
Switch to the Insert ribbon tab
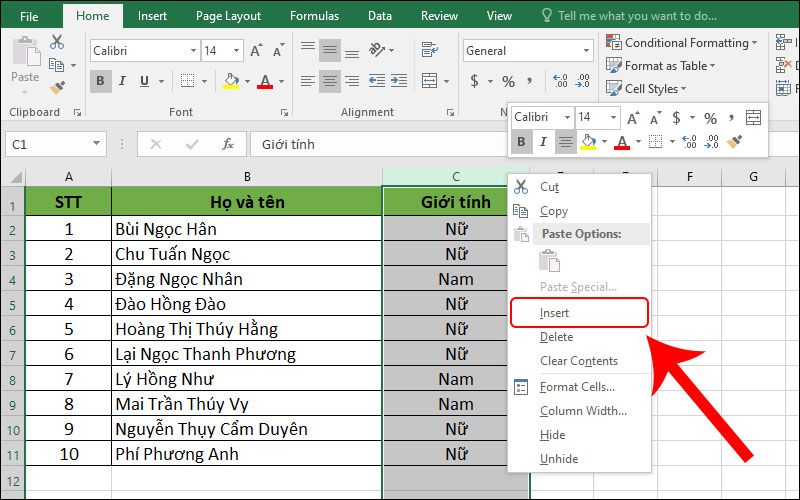click(x=152, y=16)
